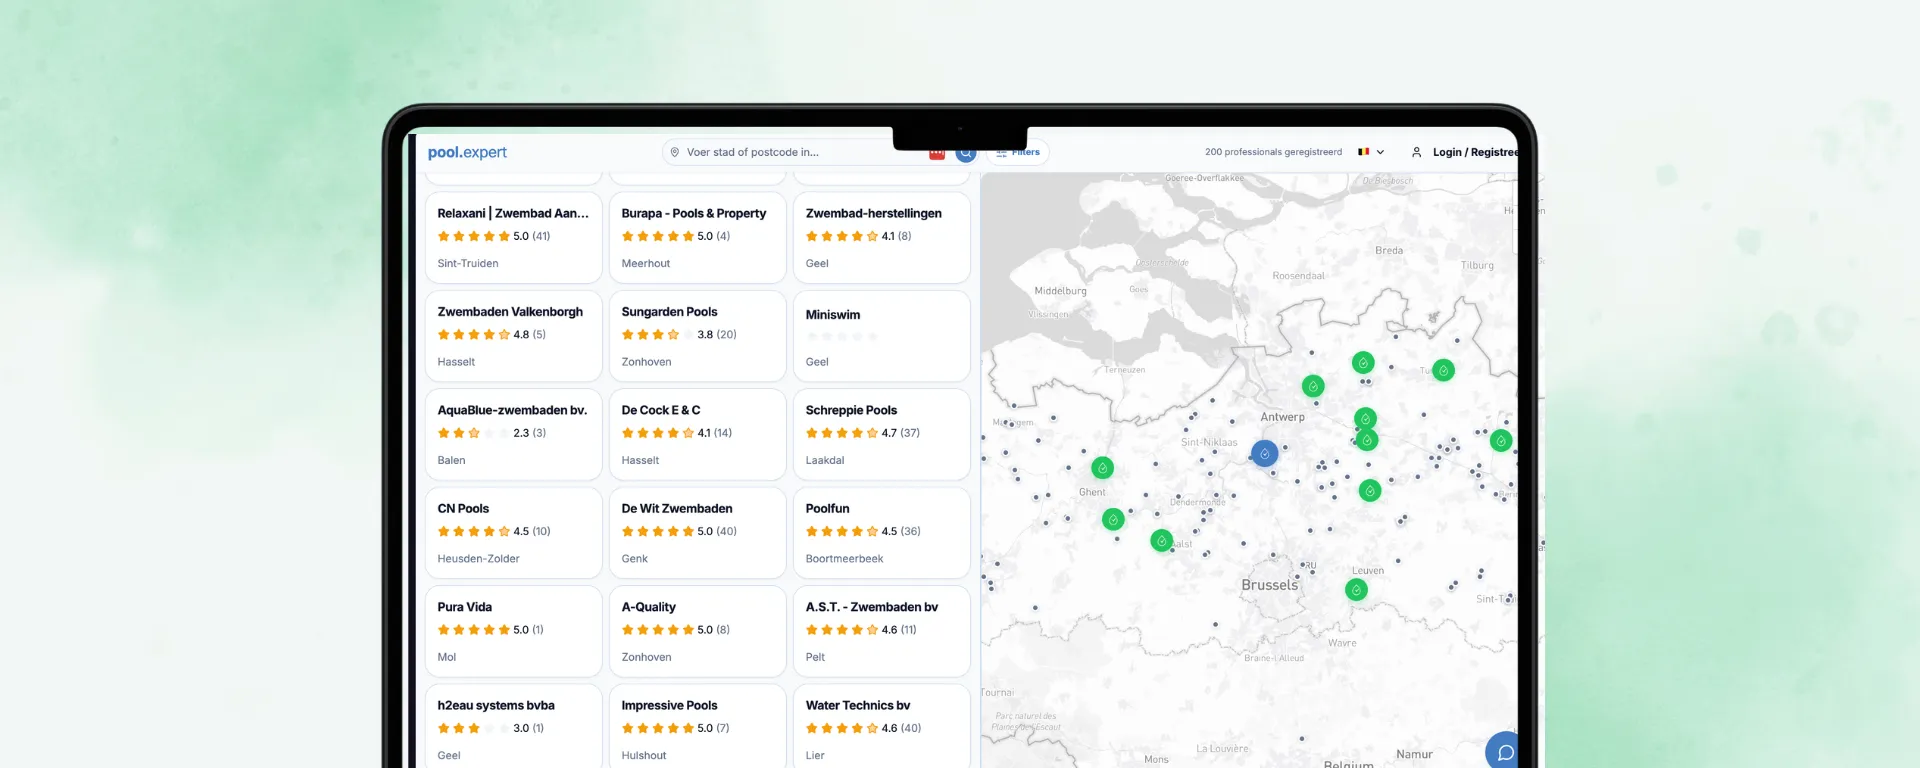Viewport: 1920px width, 768px height.
Task: Open the Burapa - Pools & Property card
Action: point(697,238)
